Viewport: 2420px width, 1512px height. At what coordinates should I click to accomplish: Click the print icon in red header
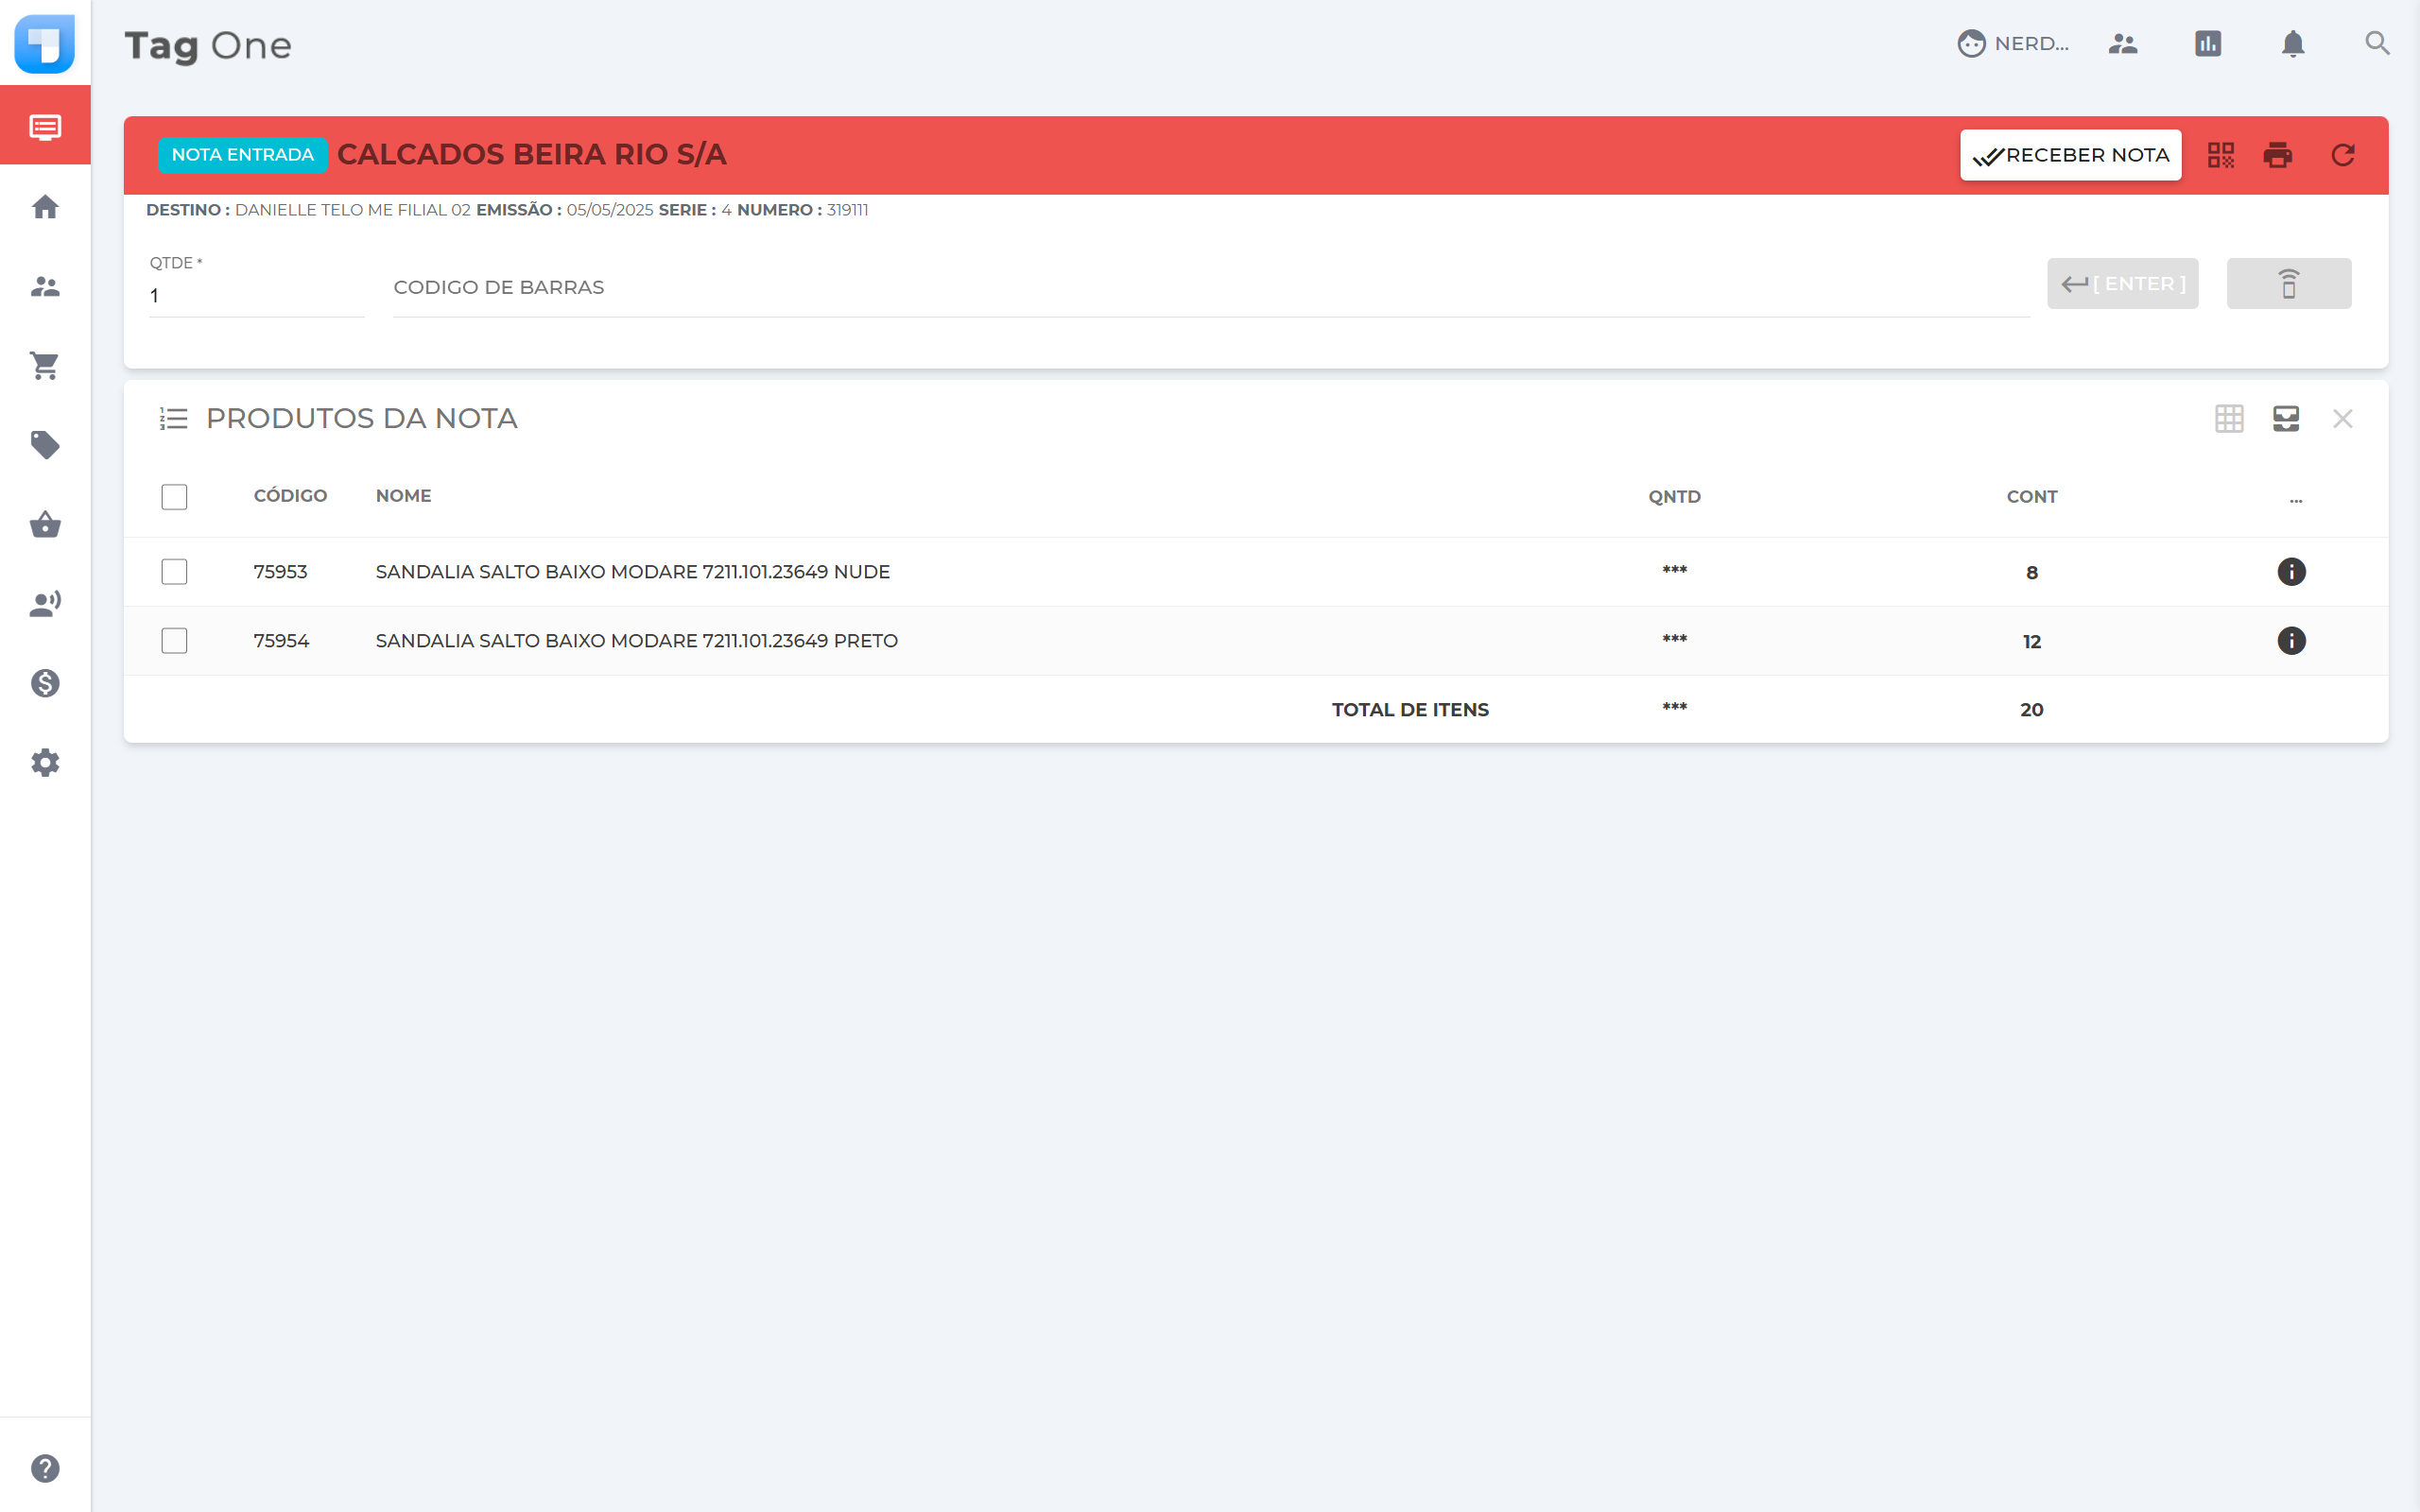(2278, 155)
